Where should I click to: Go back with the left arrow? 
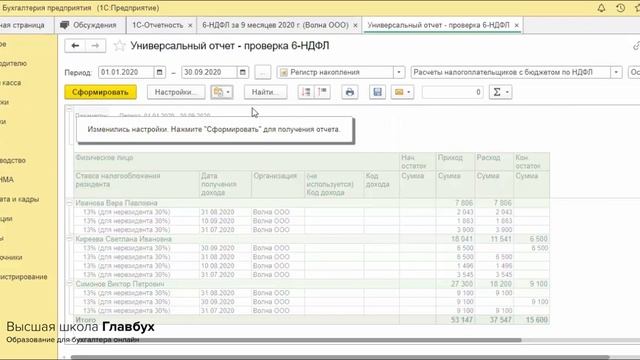click(75, 46)
